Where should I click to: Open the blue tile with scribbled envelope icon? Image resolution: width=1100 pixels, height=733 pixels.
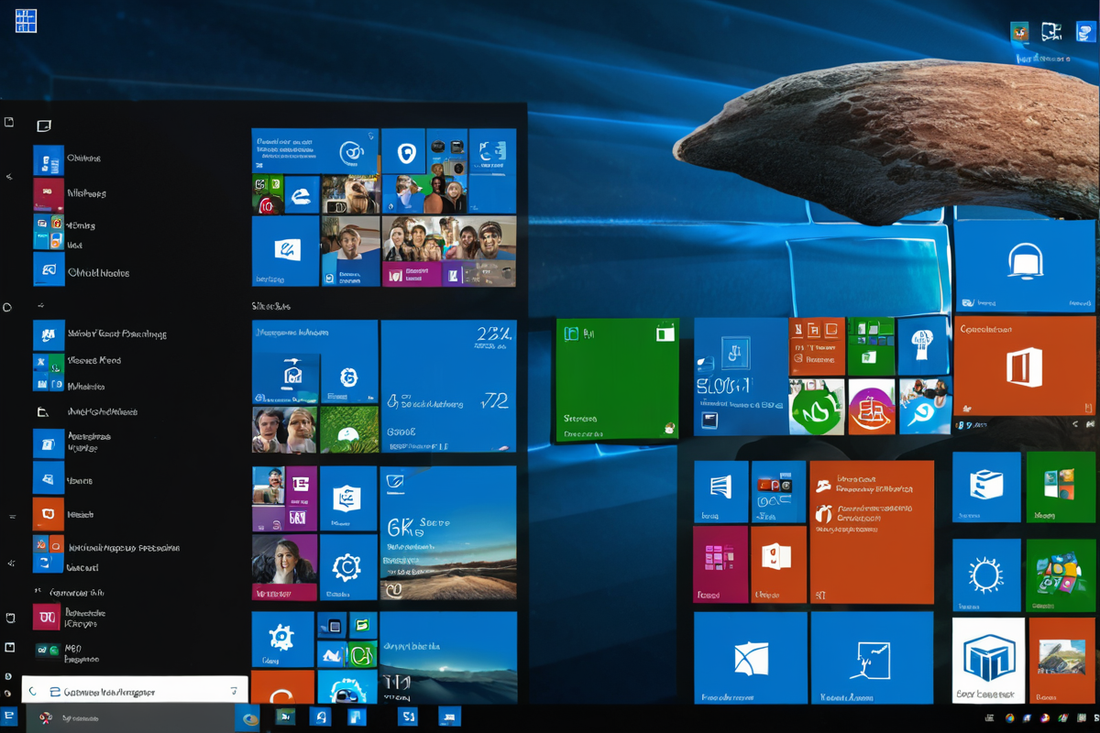(x=286, y=251)
